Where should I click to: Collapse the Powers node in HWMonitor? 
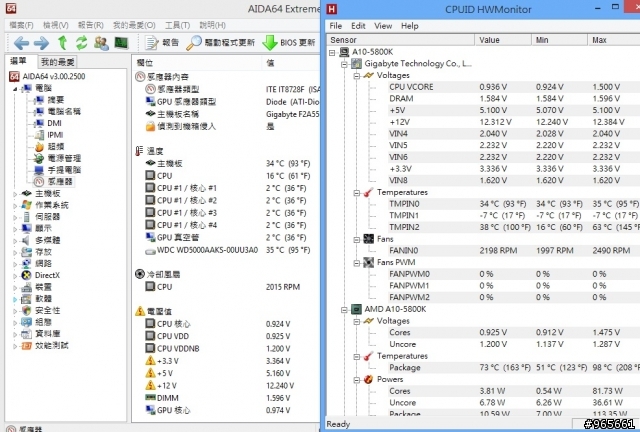tap(356, 380)
